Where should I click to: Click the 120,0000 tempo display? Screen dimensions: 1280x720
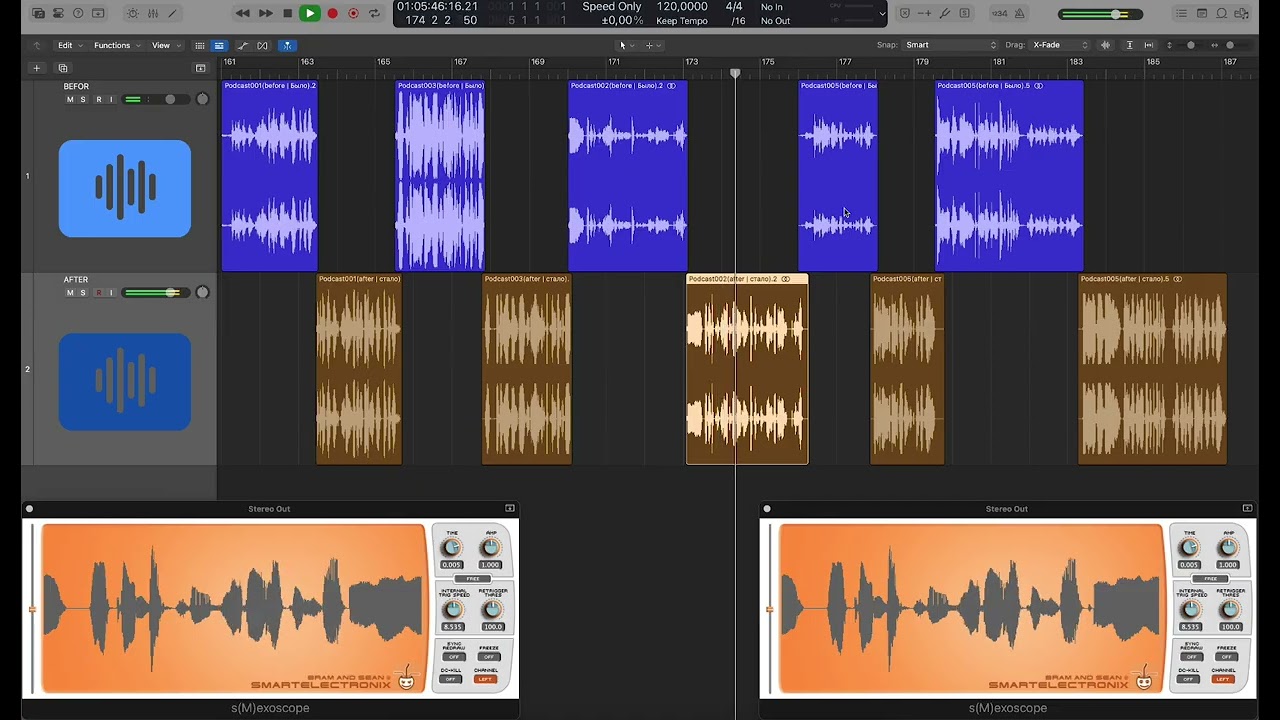[x=682, y=7]
